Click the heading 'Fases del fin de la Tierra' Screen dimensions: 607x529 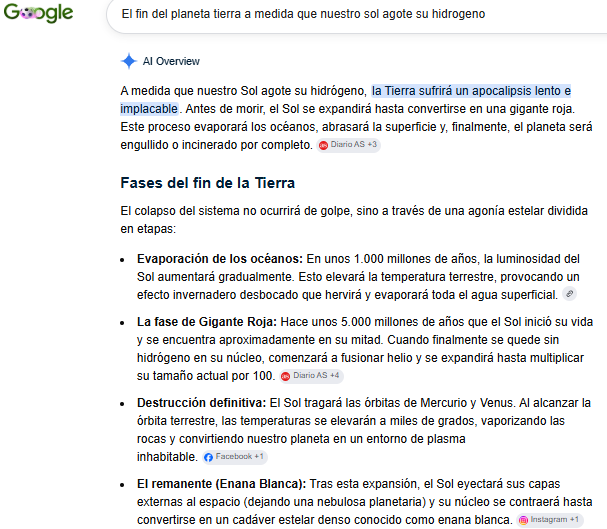point(207,183)
